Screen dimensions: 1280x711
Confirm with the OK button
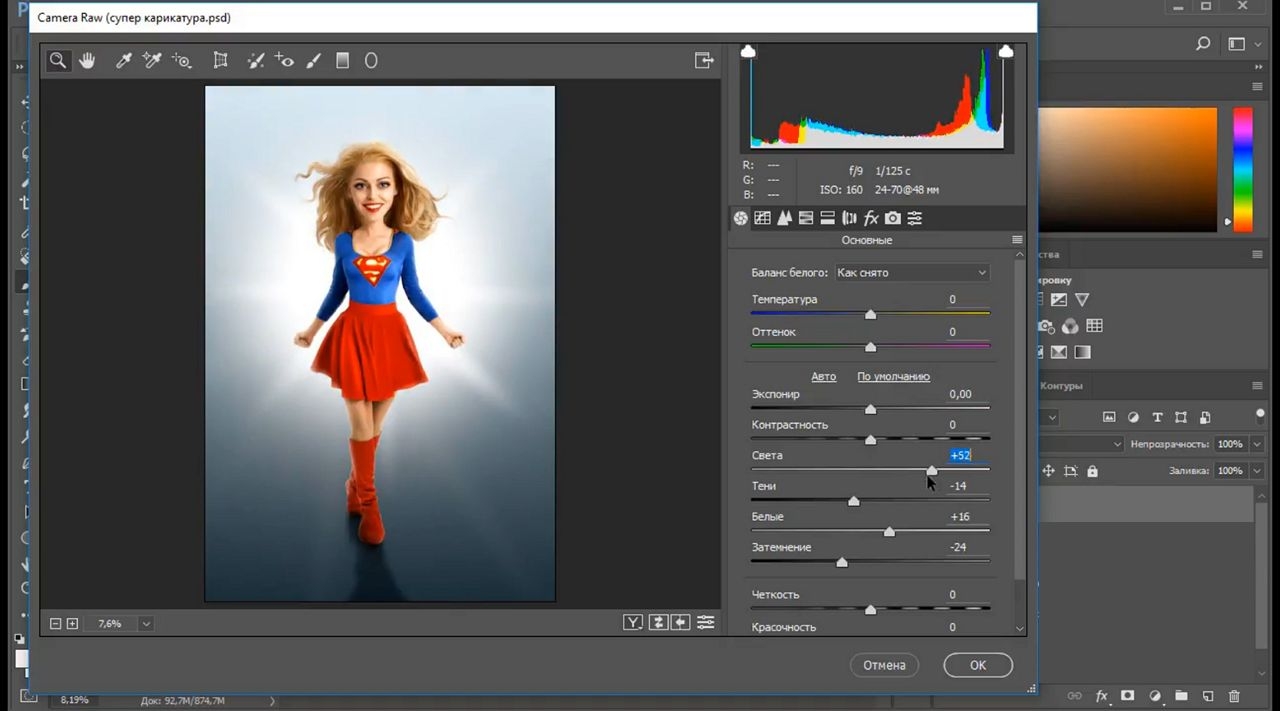click(x=978, y=665)
